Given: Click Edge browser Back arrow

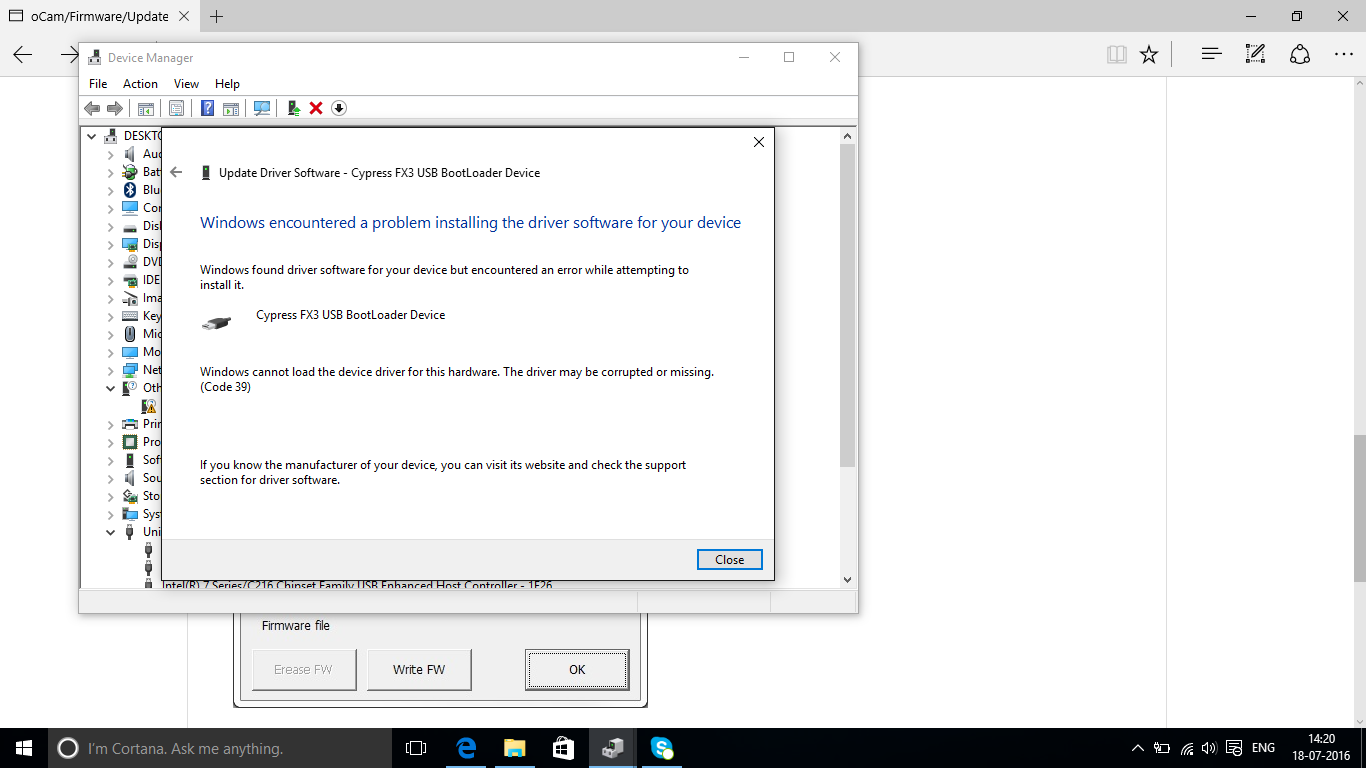Looking at the screenshot, I should point(22,55).
